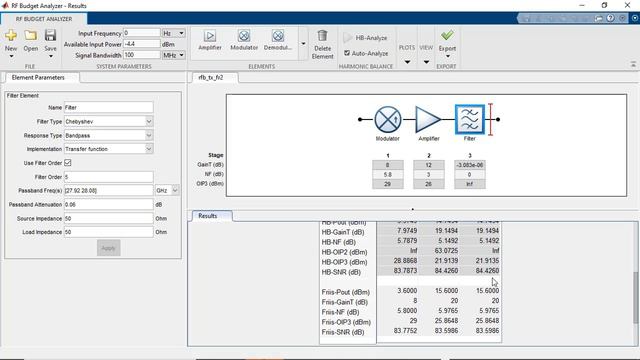Switch to the Element Parameters tab
This screenshot has height=360, width=640.
point(38,78)
